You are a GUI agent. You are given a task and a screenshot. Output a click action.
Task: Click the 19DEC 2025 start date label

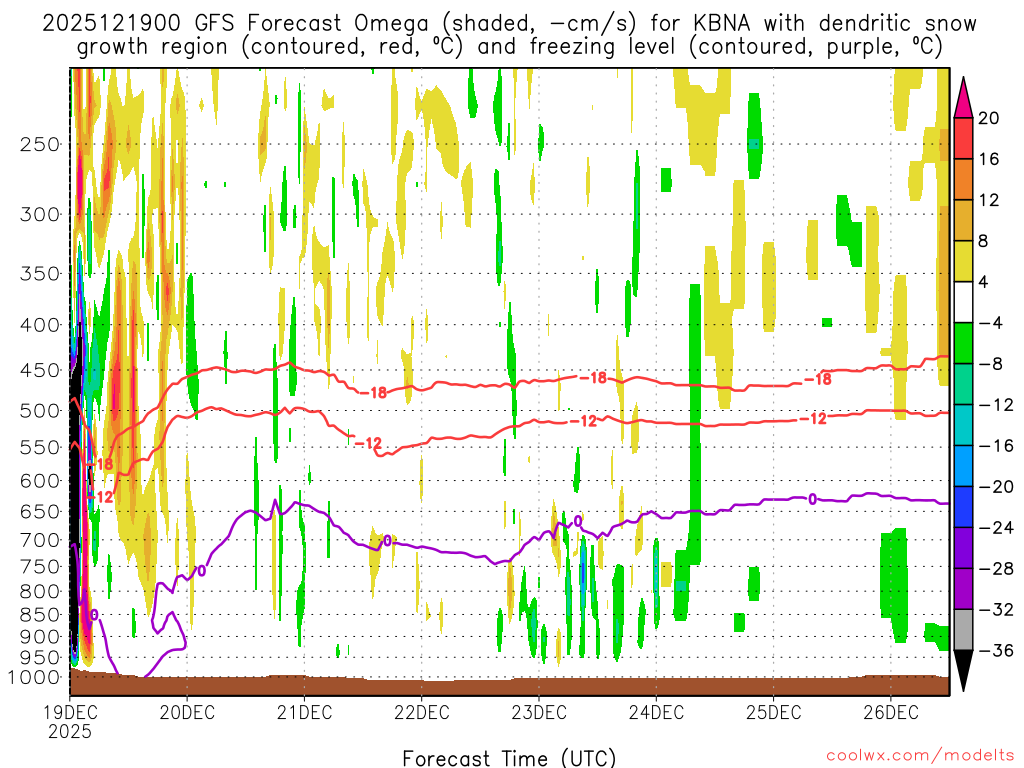(x=69, y=721)
